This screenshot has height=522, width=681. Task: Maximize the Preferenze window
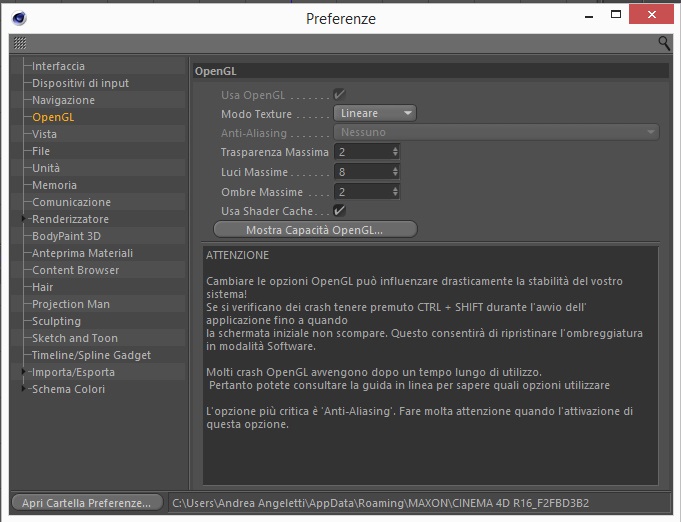click(x=616, y=14)
